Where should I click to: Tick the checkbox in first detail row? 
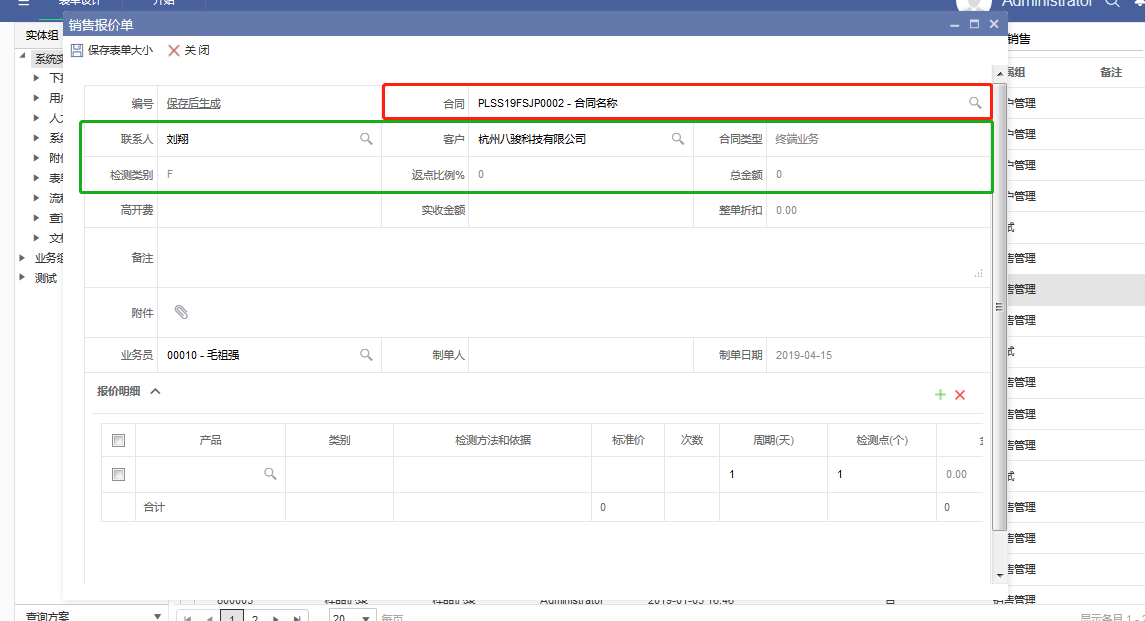tap(118, 474)
